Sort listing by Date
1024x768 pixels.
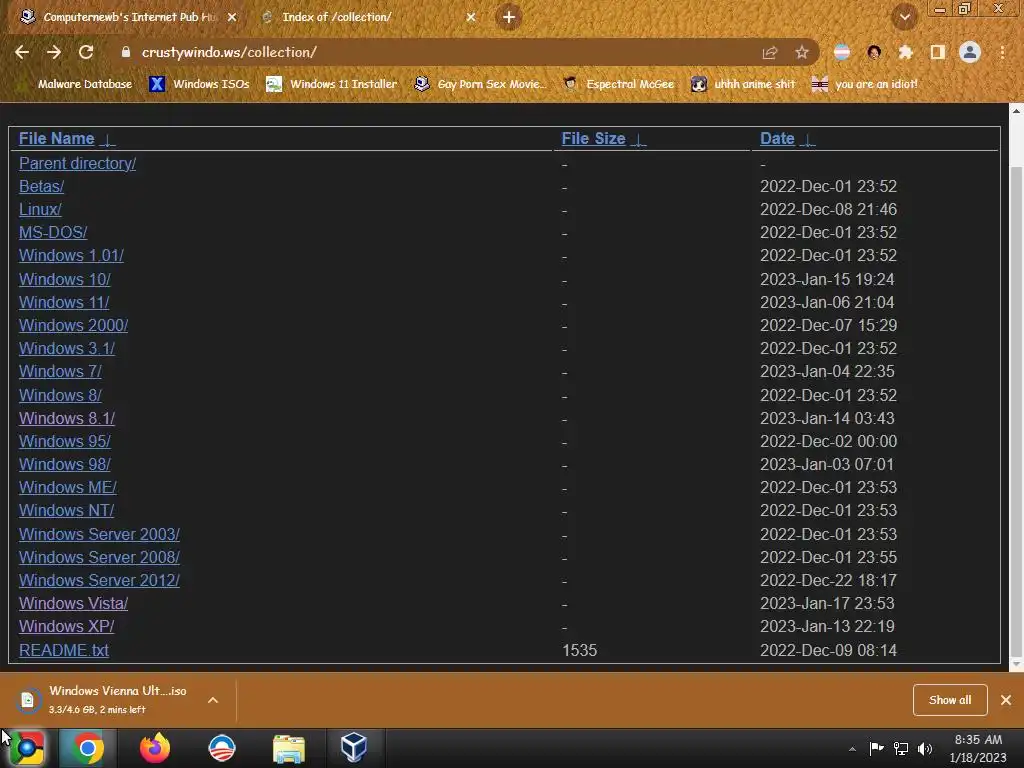coord(777,138)
